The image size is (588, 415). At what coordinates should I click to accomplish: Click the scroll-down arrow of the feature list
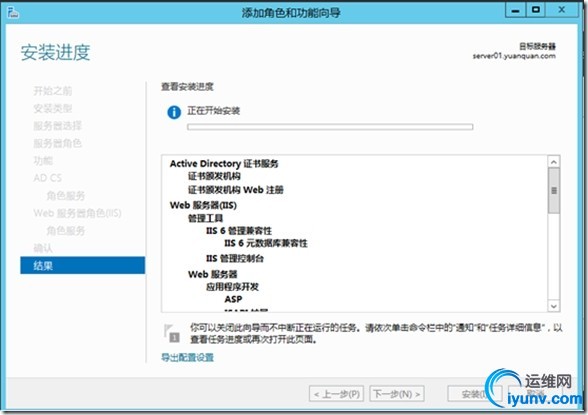tap(554, 306)
